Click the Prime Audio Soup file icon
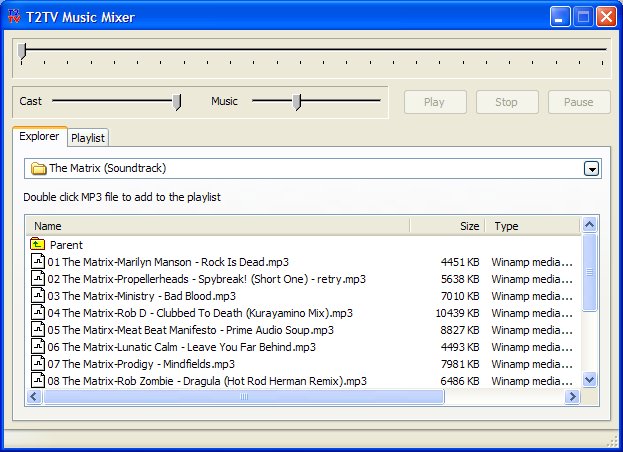Image resolution: width=623 pixels, height=452 pixels. pyautogui.click(x=38, y=329)
